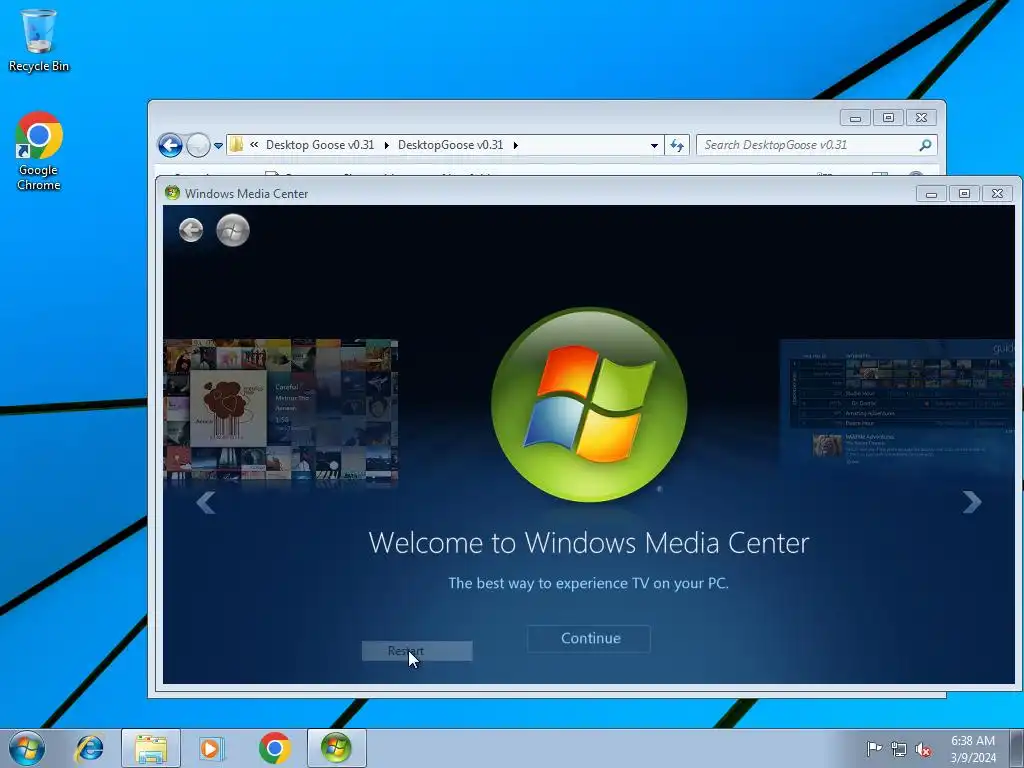Minimize the Explorer window
This screenshot has height=768, width=1024.
[855, 118]
